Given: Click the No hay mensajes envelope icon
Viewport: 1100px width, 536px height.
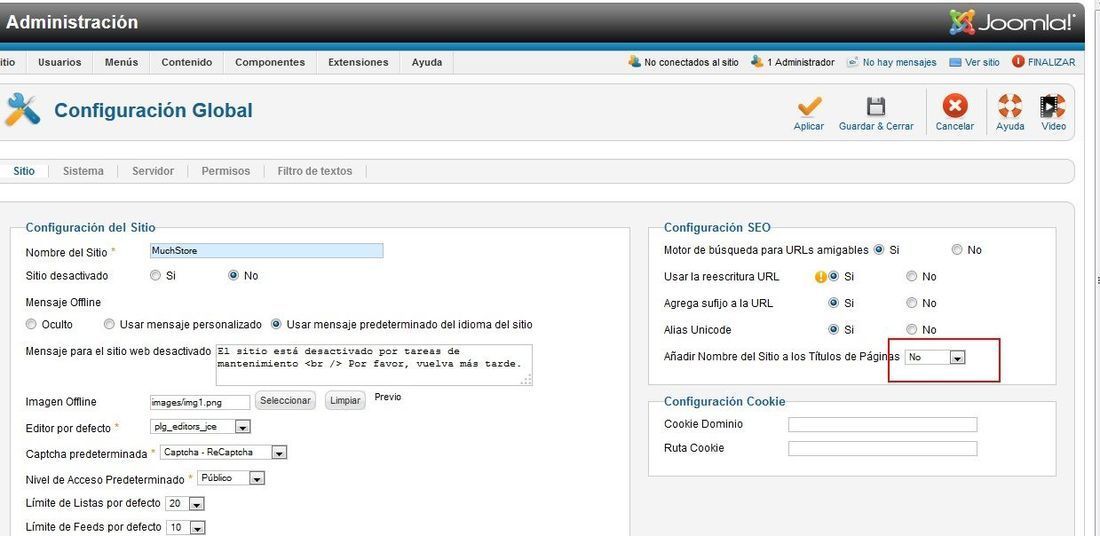Looking at the screenshot, I should [852, 62].
